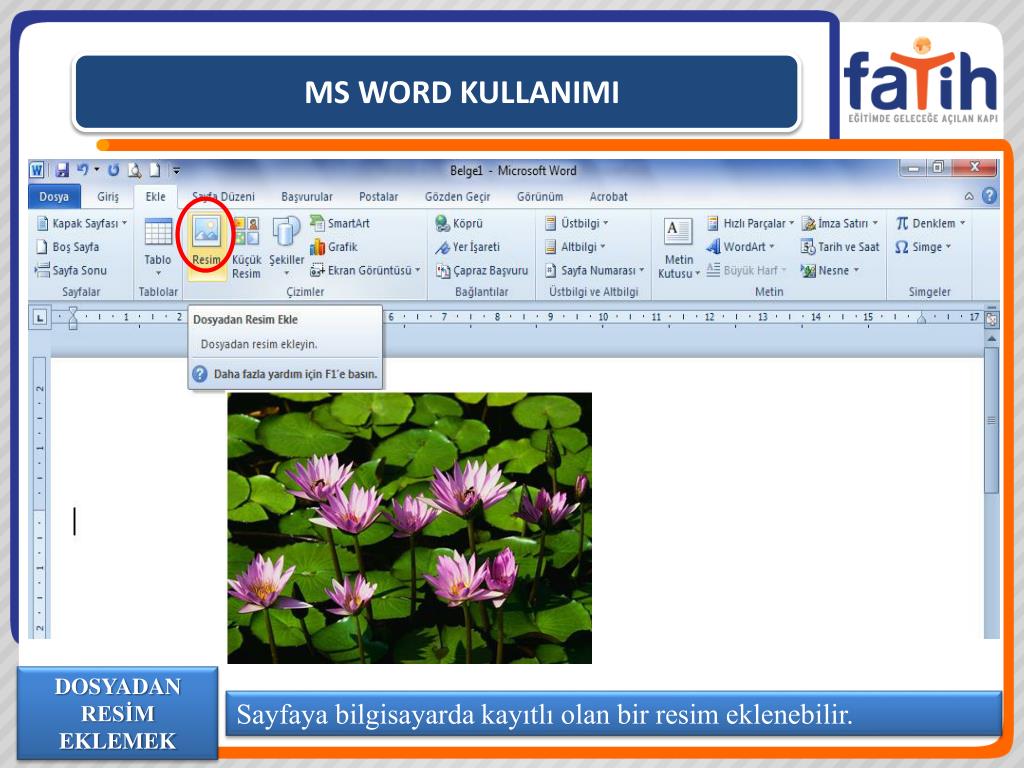Click the Resim picture icon

click(x=206, y=231)
